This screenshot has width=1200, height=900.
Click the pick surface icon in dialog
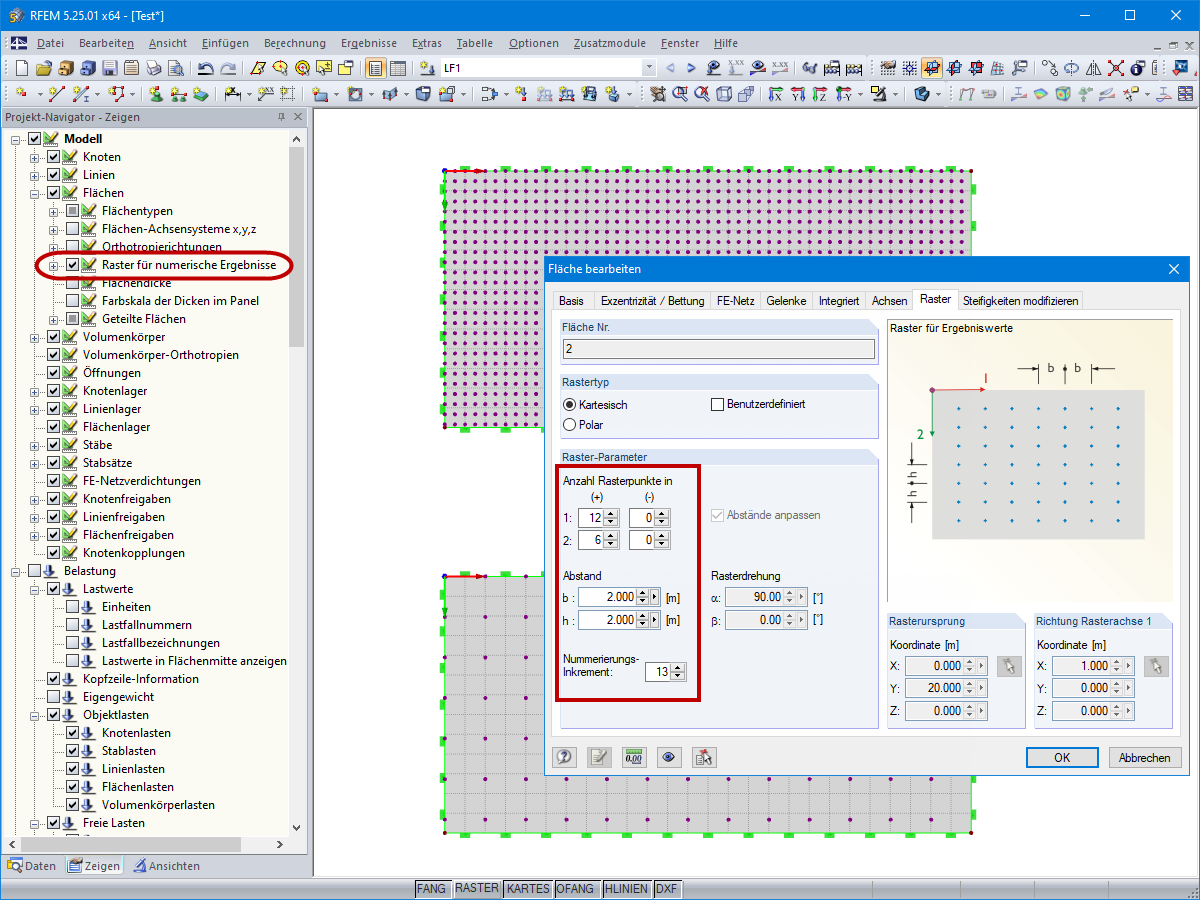704,757
